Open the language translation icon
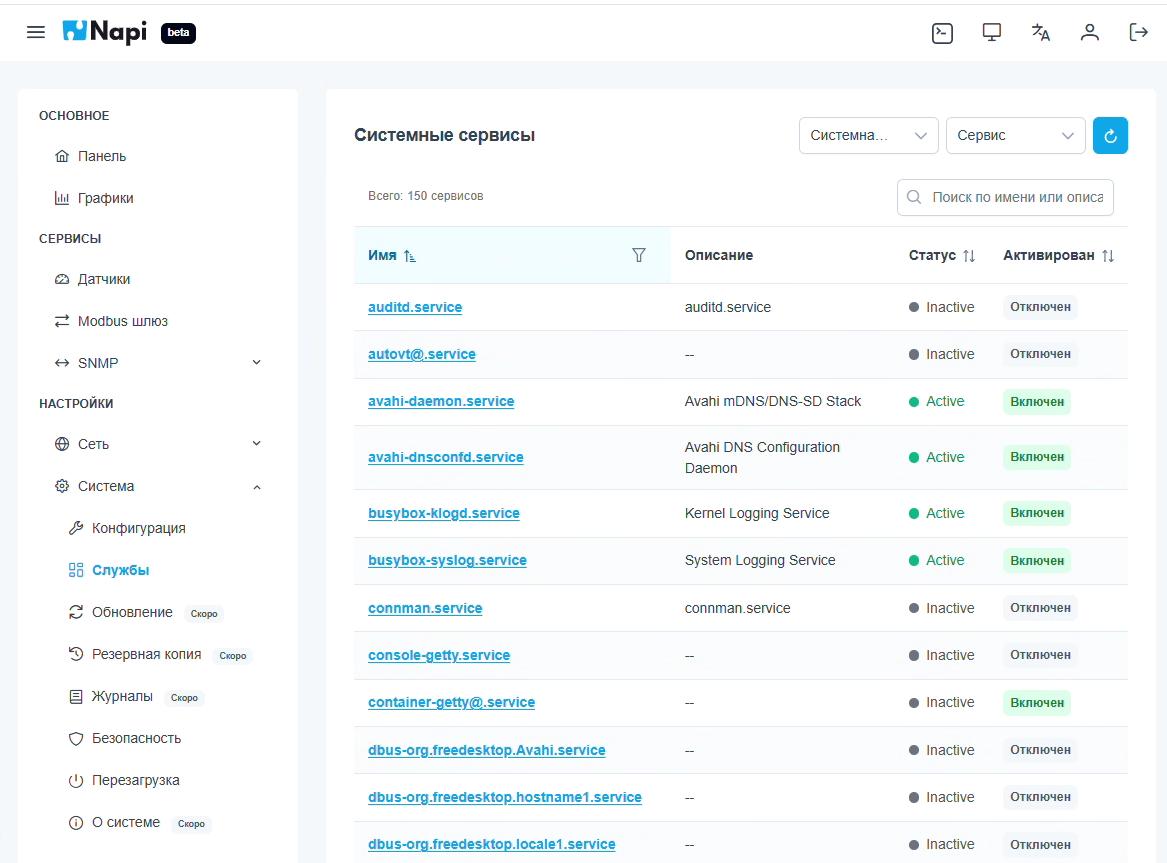Image resolution: width=1167 pixels, height=863 pixels. pyautogui.click(x=1041, y=33)
